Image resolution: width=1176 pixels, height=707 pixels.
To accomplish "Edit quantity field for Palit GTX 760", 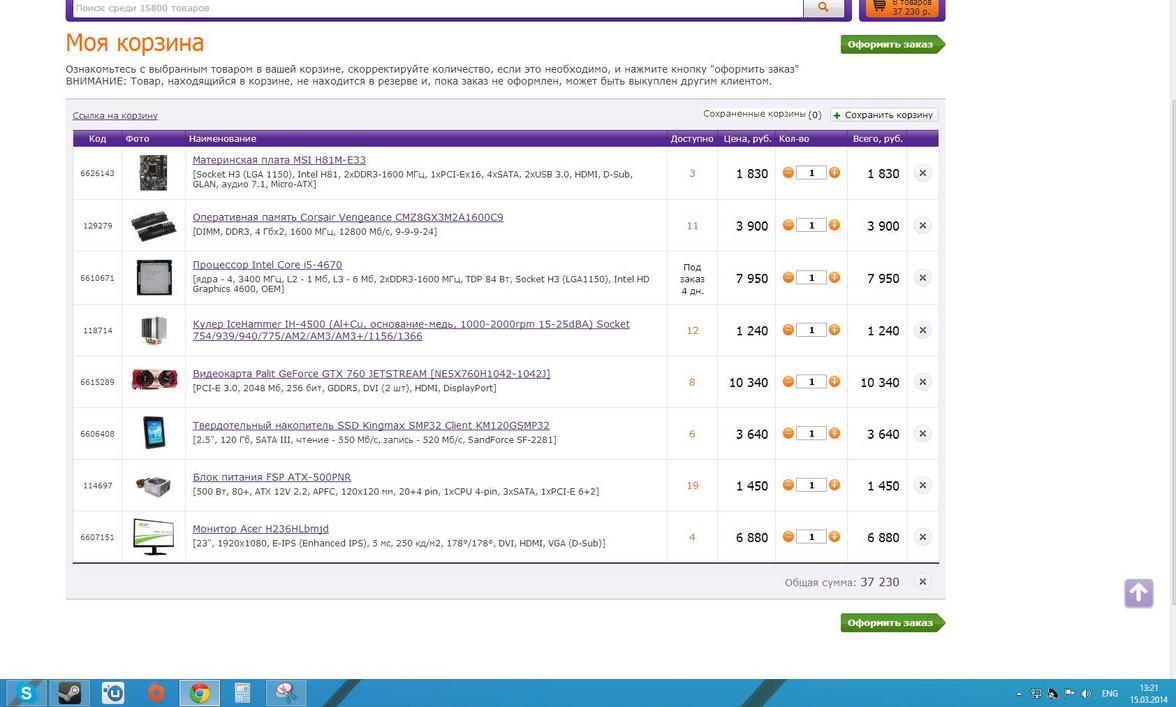I will [811, 382].
